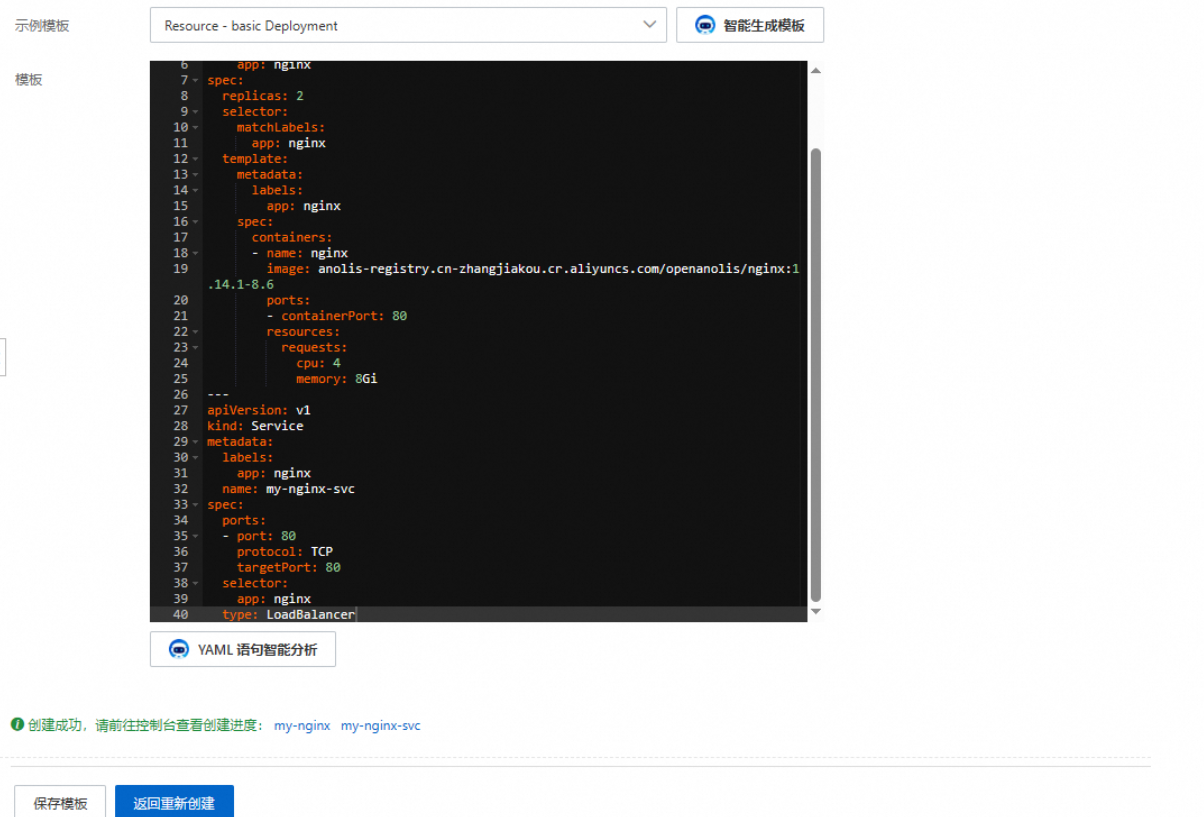The width and height of the screenshot is (1204, 817).
Task: Collapse the fold at line 7 spec
Action: pyautogui.click(x=196, y=80)
